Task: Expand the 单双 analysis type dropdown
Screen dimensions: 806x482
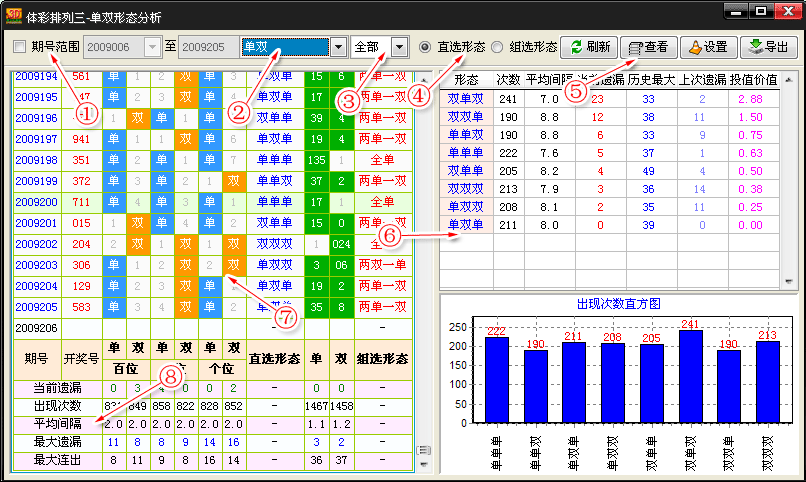Action: pos(338,47)
